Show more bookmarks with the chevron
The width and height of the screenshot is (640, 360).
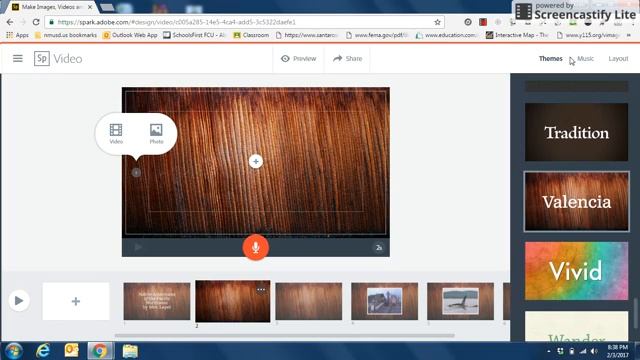[629, 35]
